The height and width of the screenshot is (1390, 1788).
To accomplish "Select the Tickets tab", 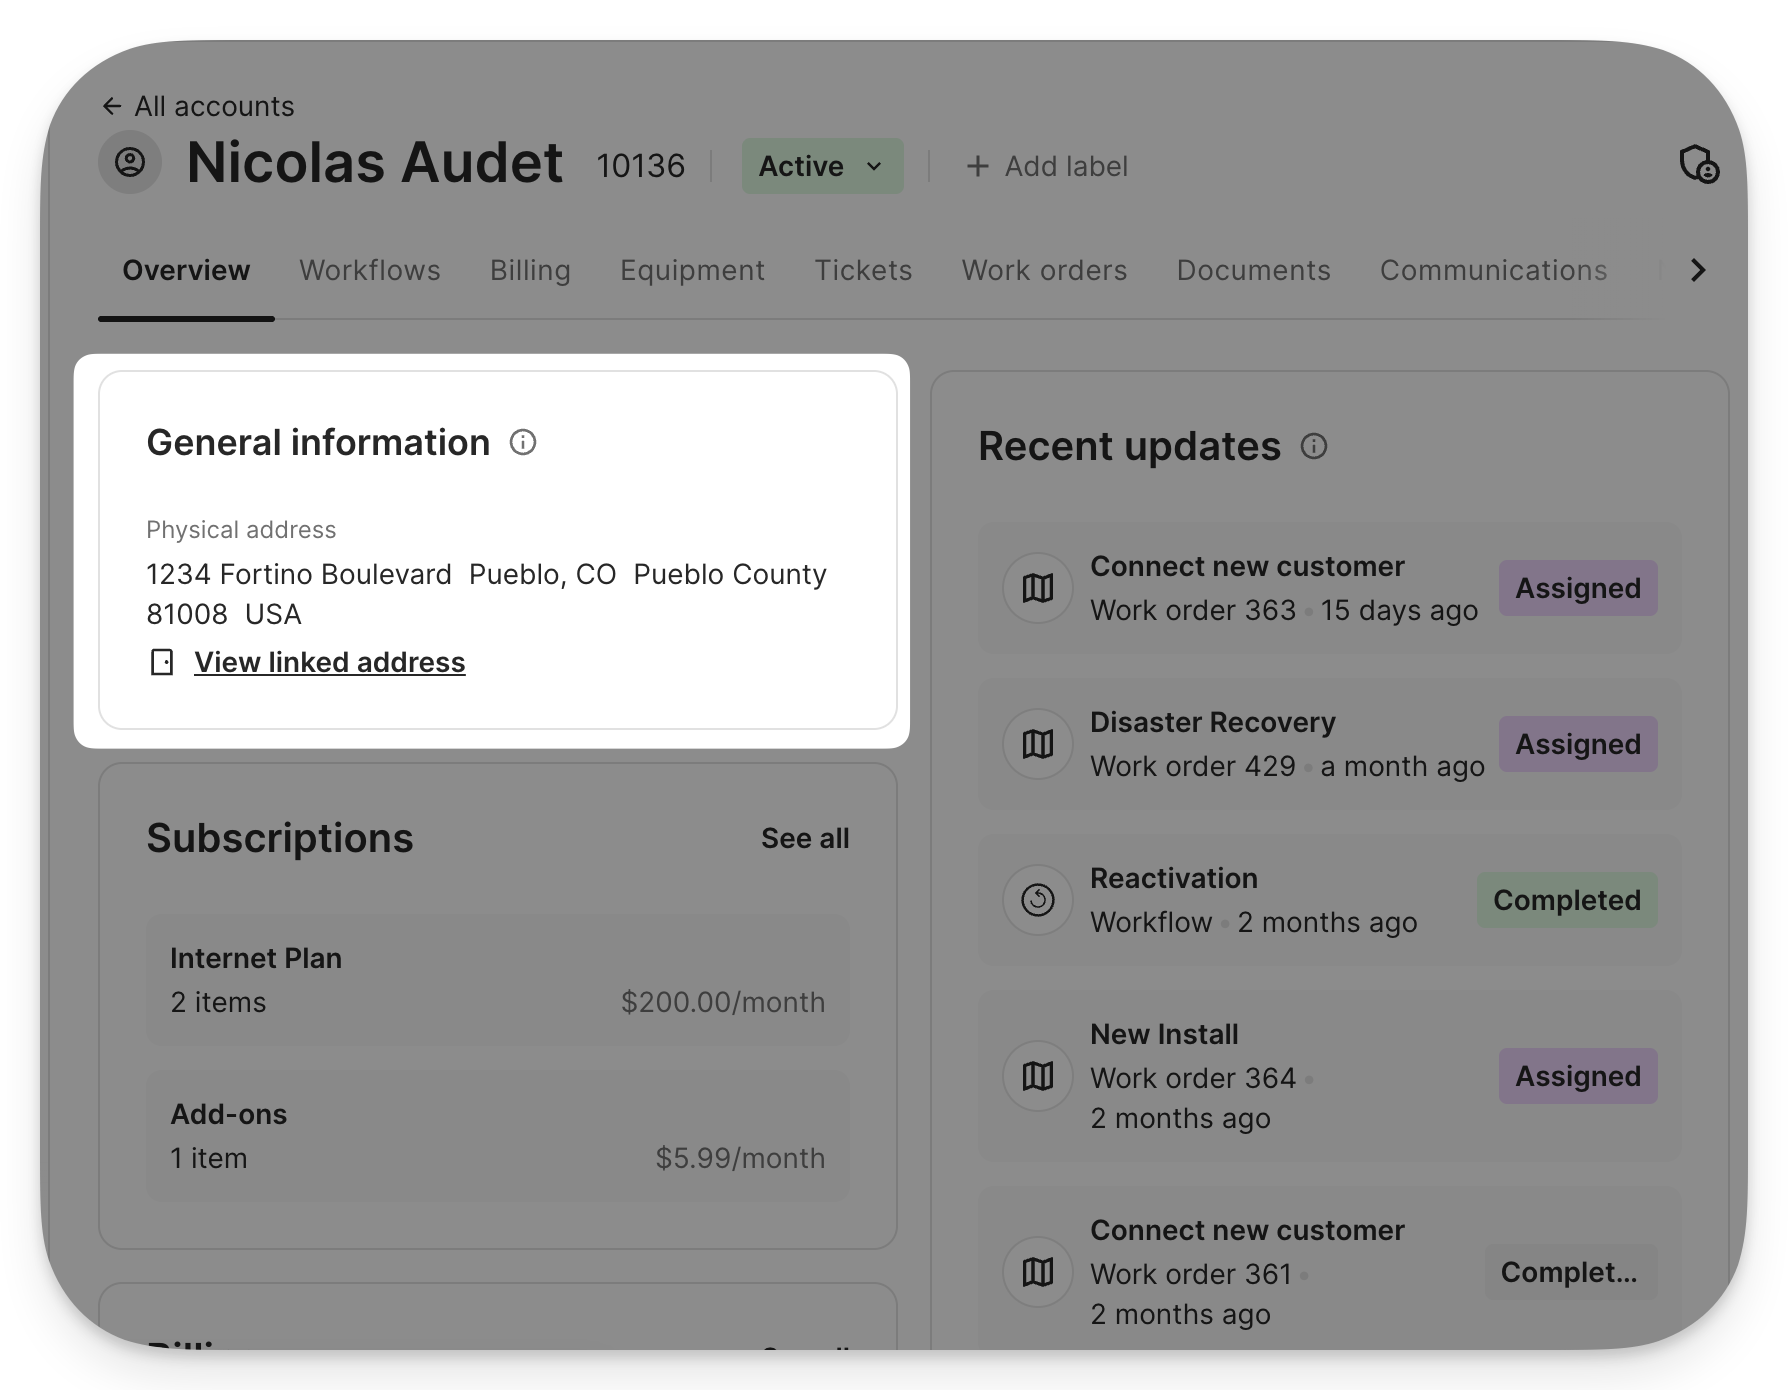I will coord(863,270).
